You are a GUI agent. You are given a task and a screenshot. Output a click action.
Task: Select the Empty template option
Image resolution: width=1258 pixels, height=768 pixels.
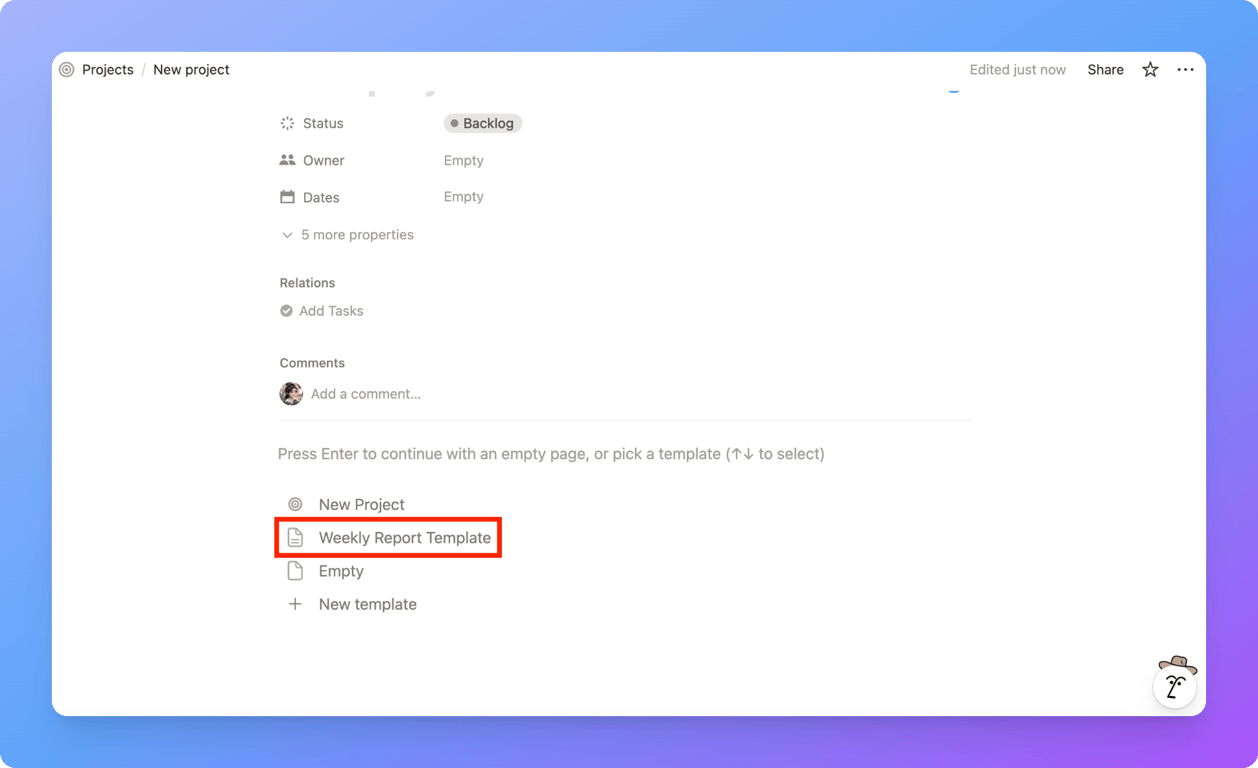coord(341,571)
